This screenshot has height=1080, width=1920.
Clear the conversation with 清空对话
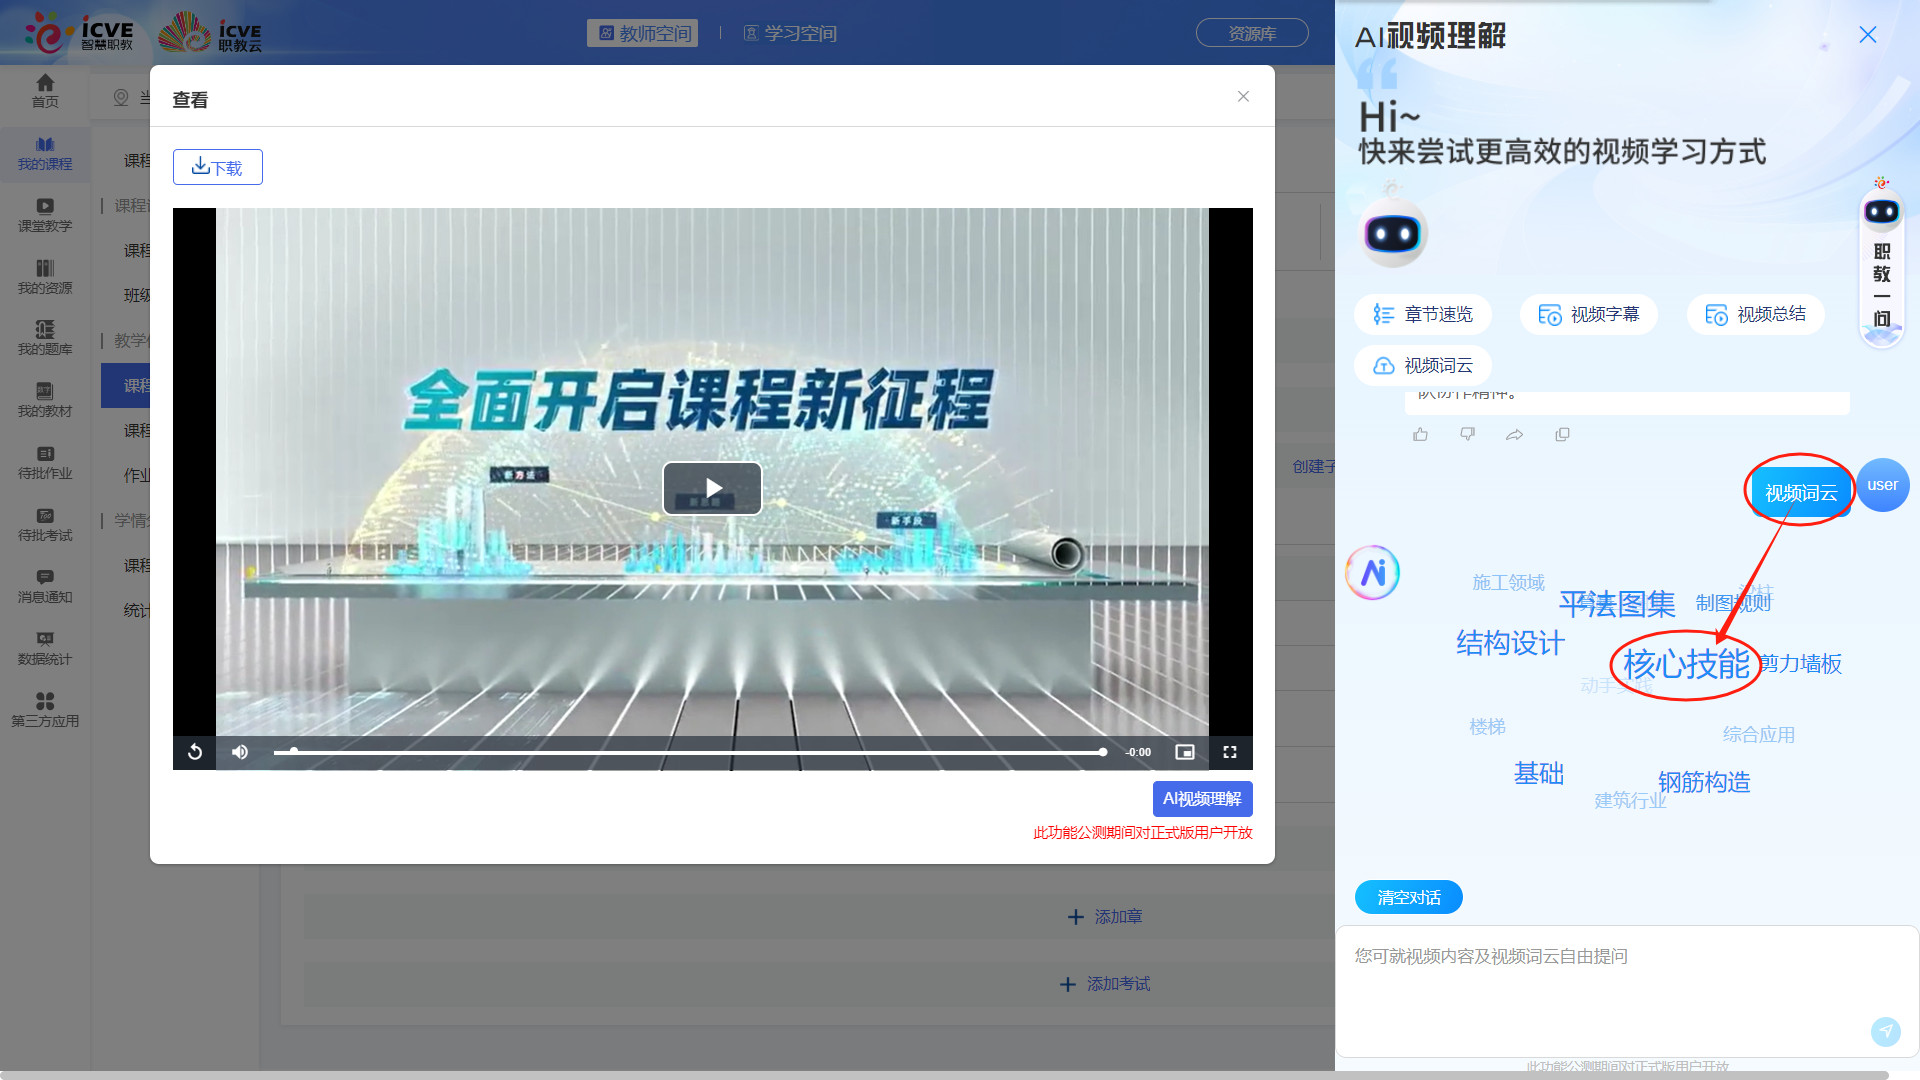pyautogui.click(x=1408, y=897)
